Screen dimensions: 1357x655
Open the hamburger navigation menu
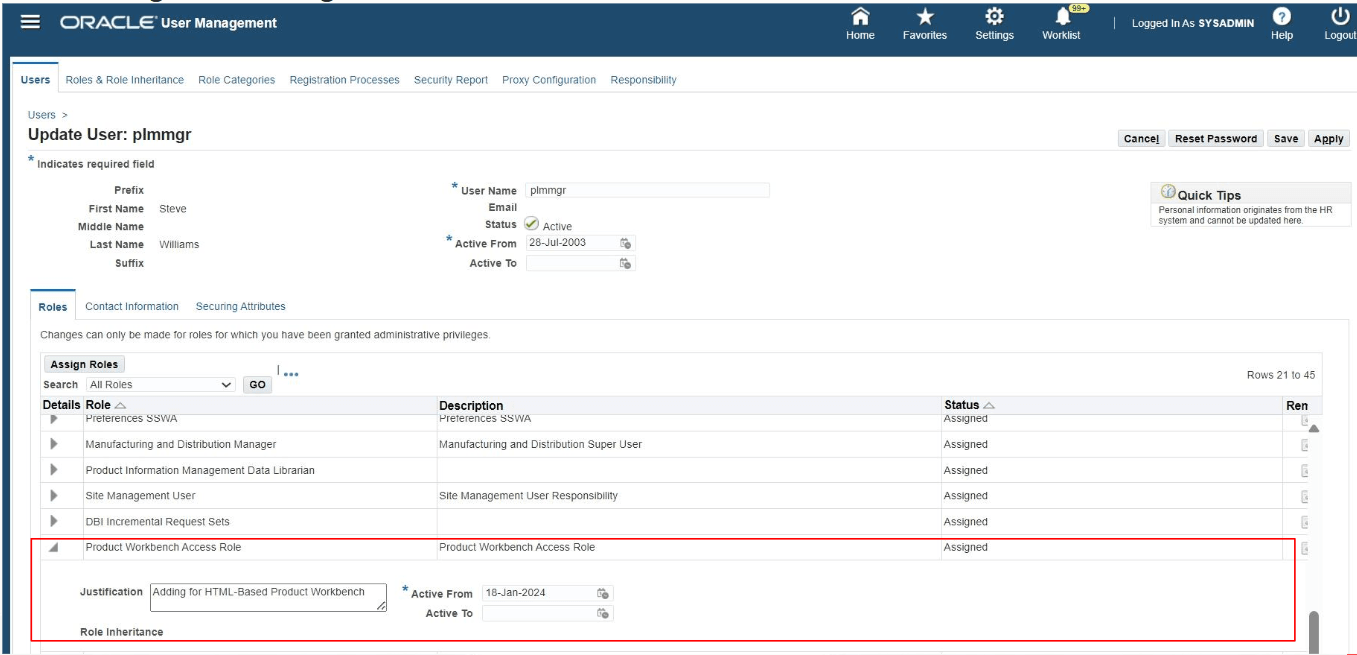pos(31,22)
